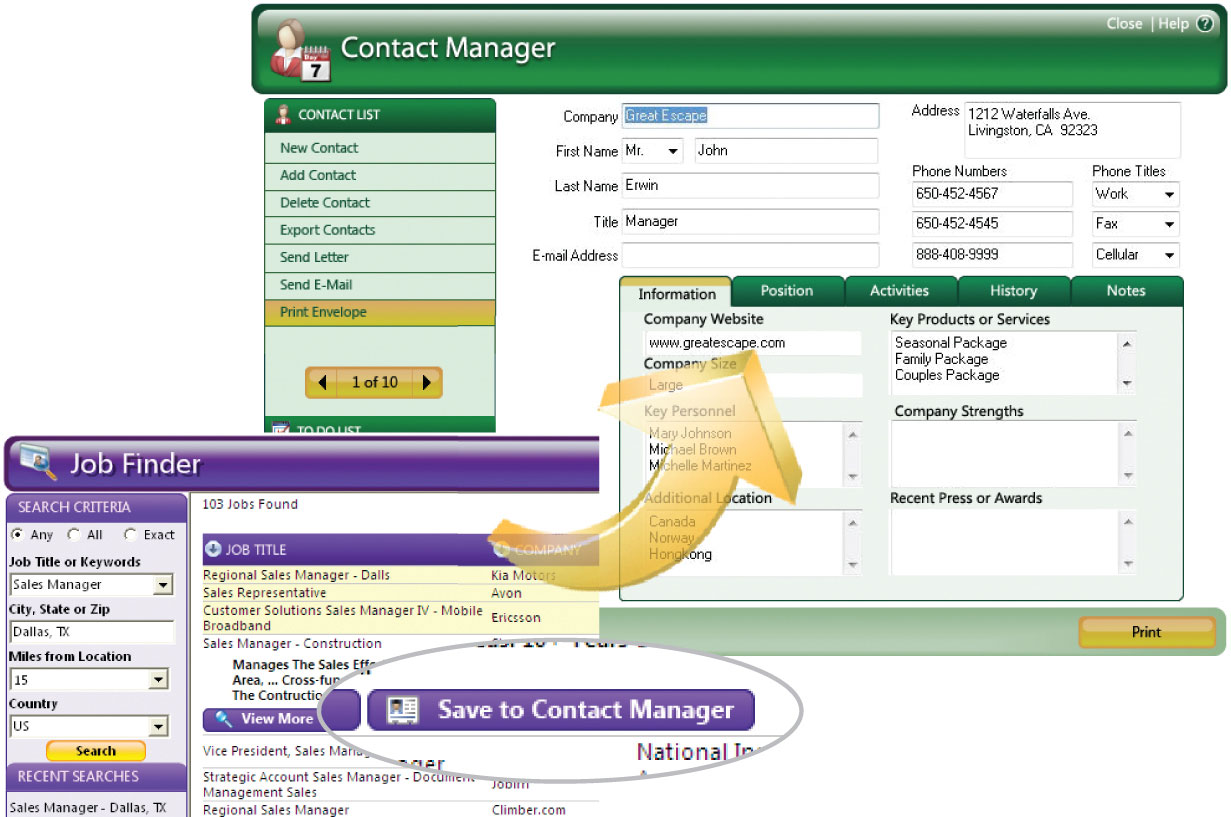Select Customer Solutions Sales Manager IV job
Screen dimensions: 1231x817
click(x=400, y=618)
